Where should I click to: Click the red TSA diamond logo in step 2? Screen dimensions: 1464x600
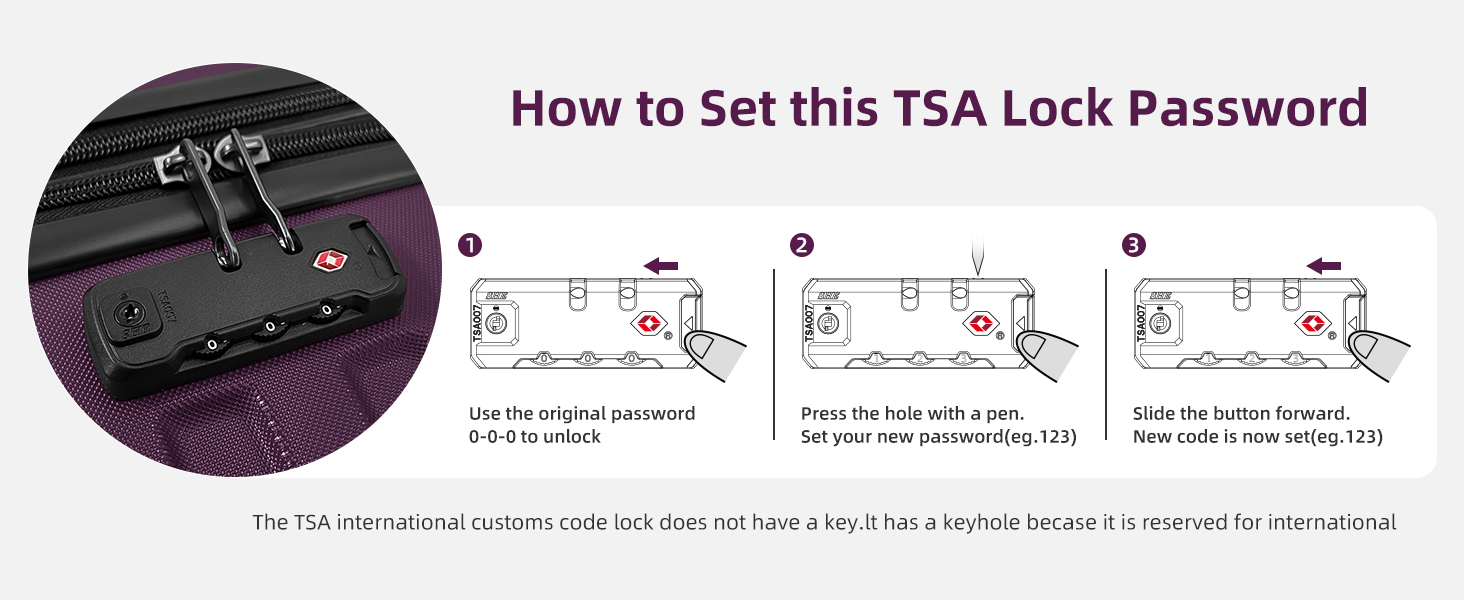[978, 324]
